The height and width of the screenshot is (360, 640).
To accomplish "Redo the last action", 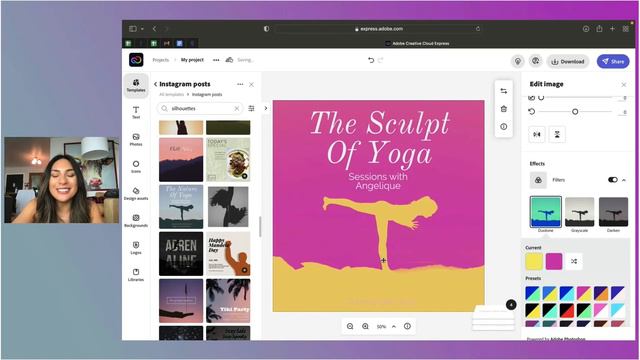I will click(380, 60).
